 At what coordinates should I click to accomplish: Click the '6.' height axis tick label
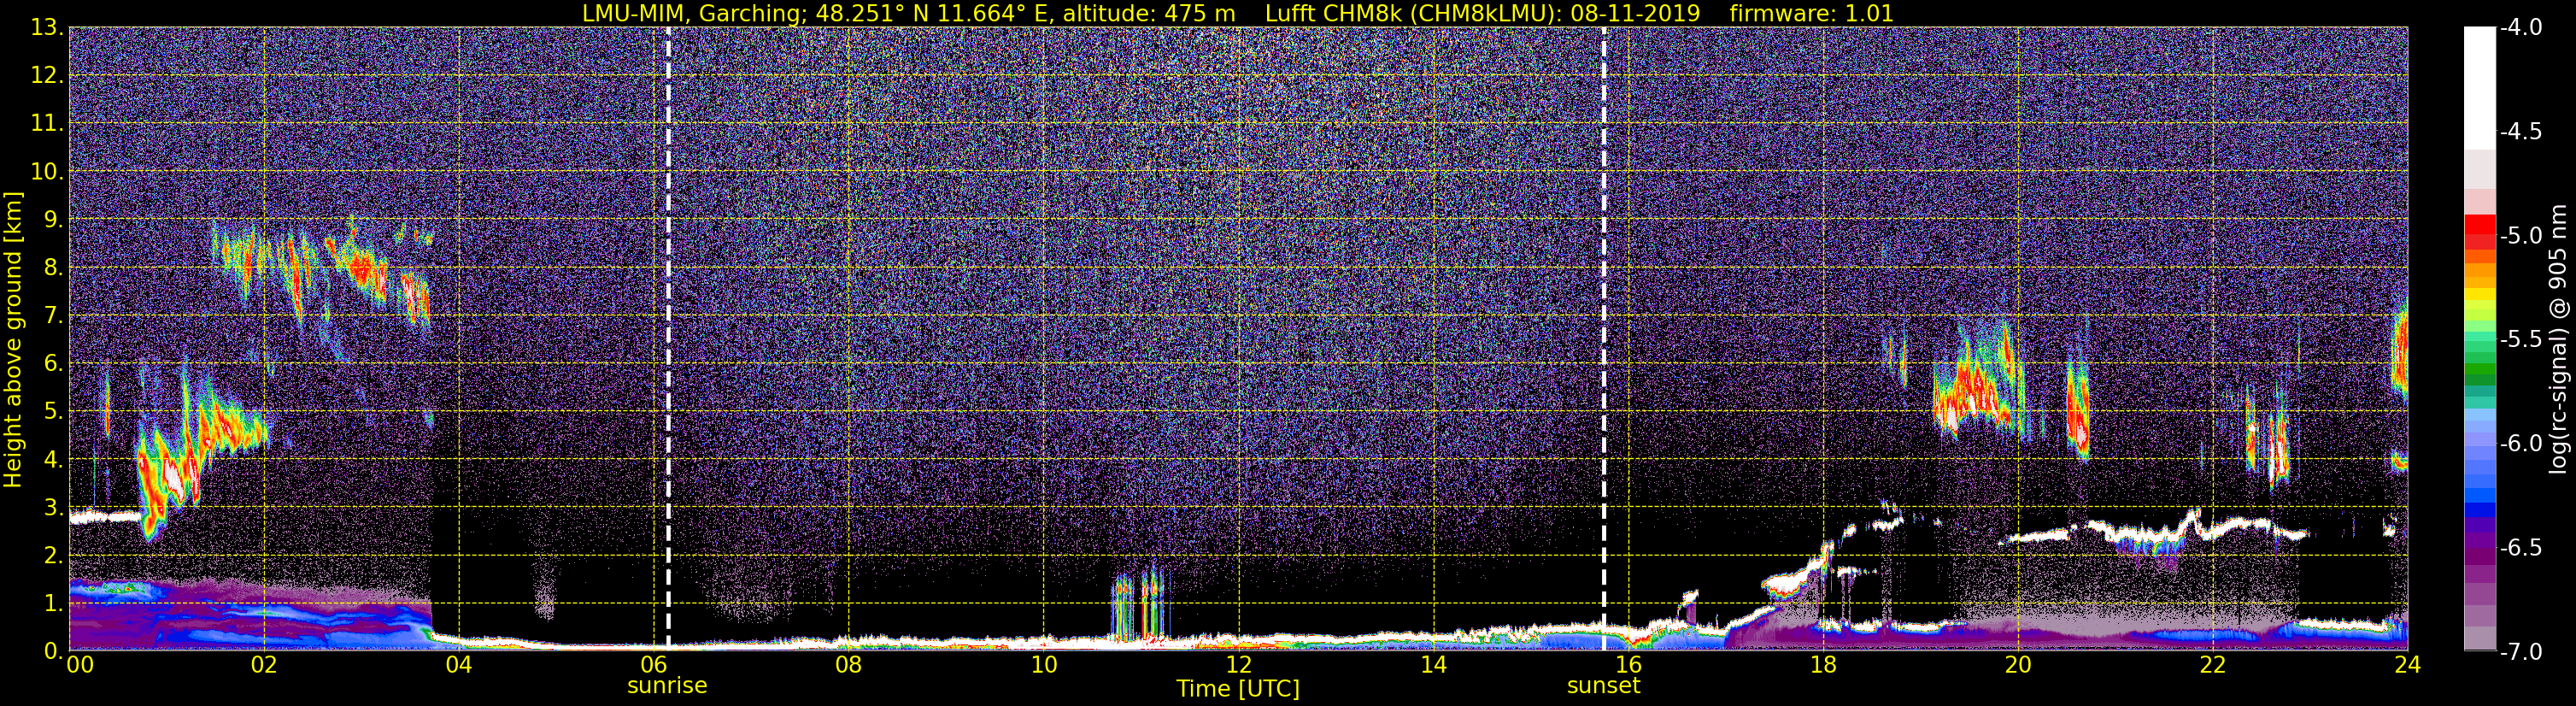[x=52, y=364]
